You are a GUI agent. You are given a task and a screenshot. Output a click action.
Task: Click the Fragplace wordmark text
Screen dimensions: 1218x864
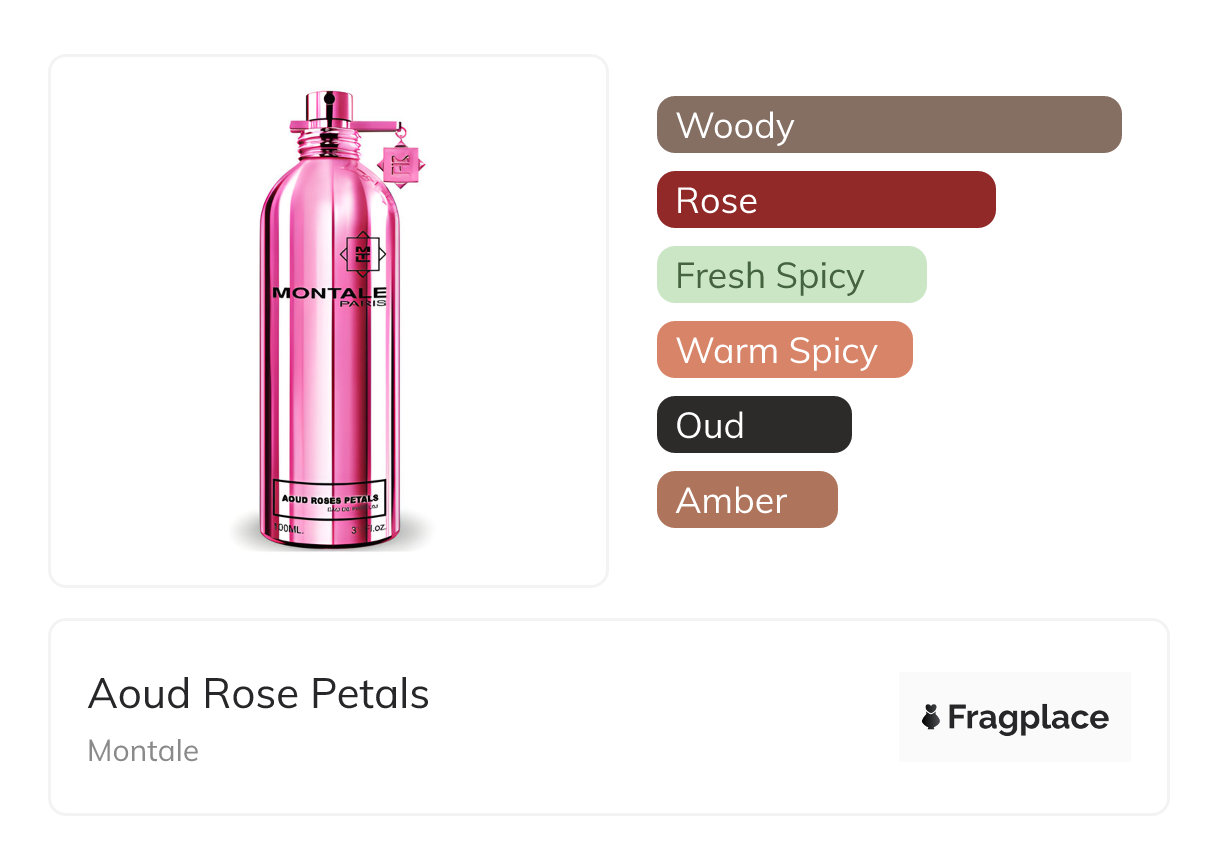click(1028, 718)
